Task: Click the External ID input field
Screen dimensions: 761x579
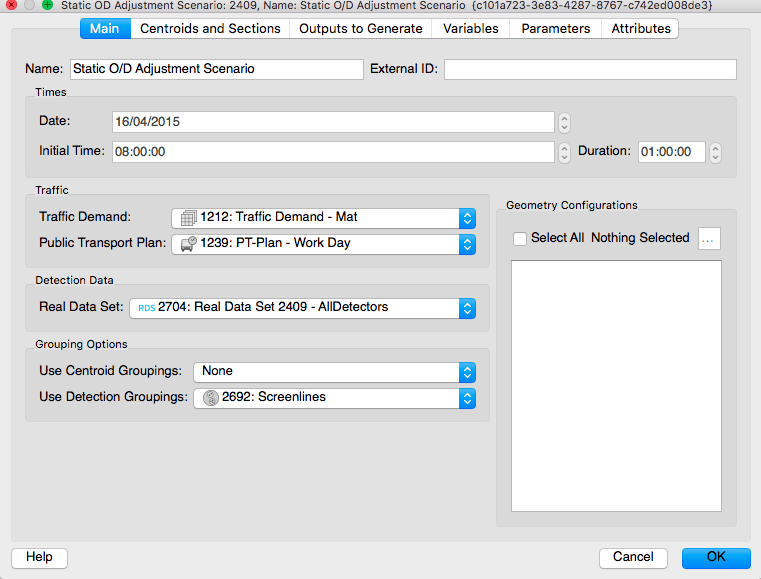Action: (x=590, y=69)
